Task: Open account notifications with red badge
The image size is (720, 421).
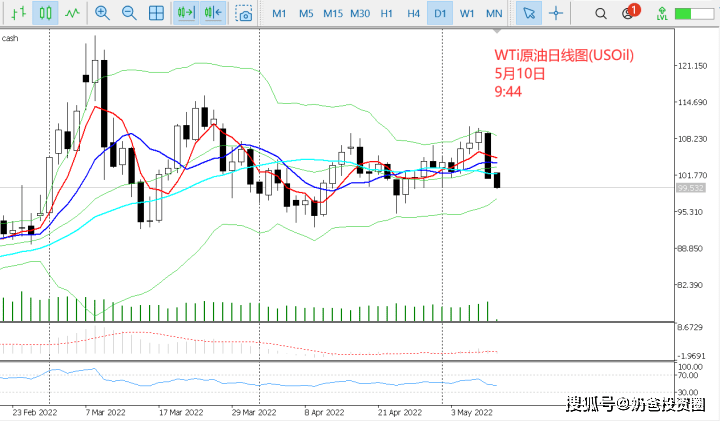Action: click(x=630, y=11)
